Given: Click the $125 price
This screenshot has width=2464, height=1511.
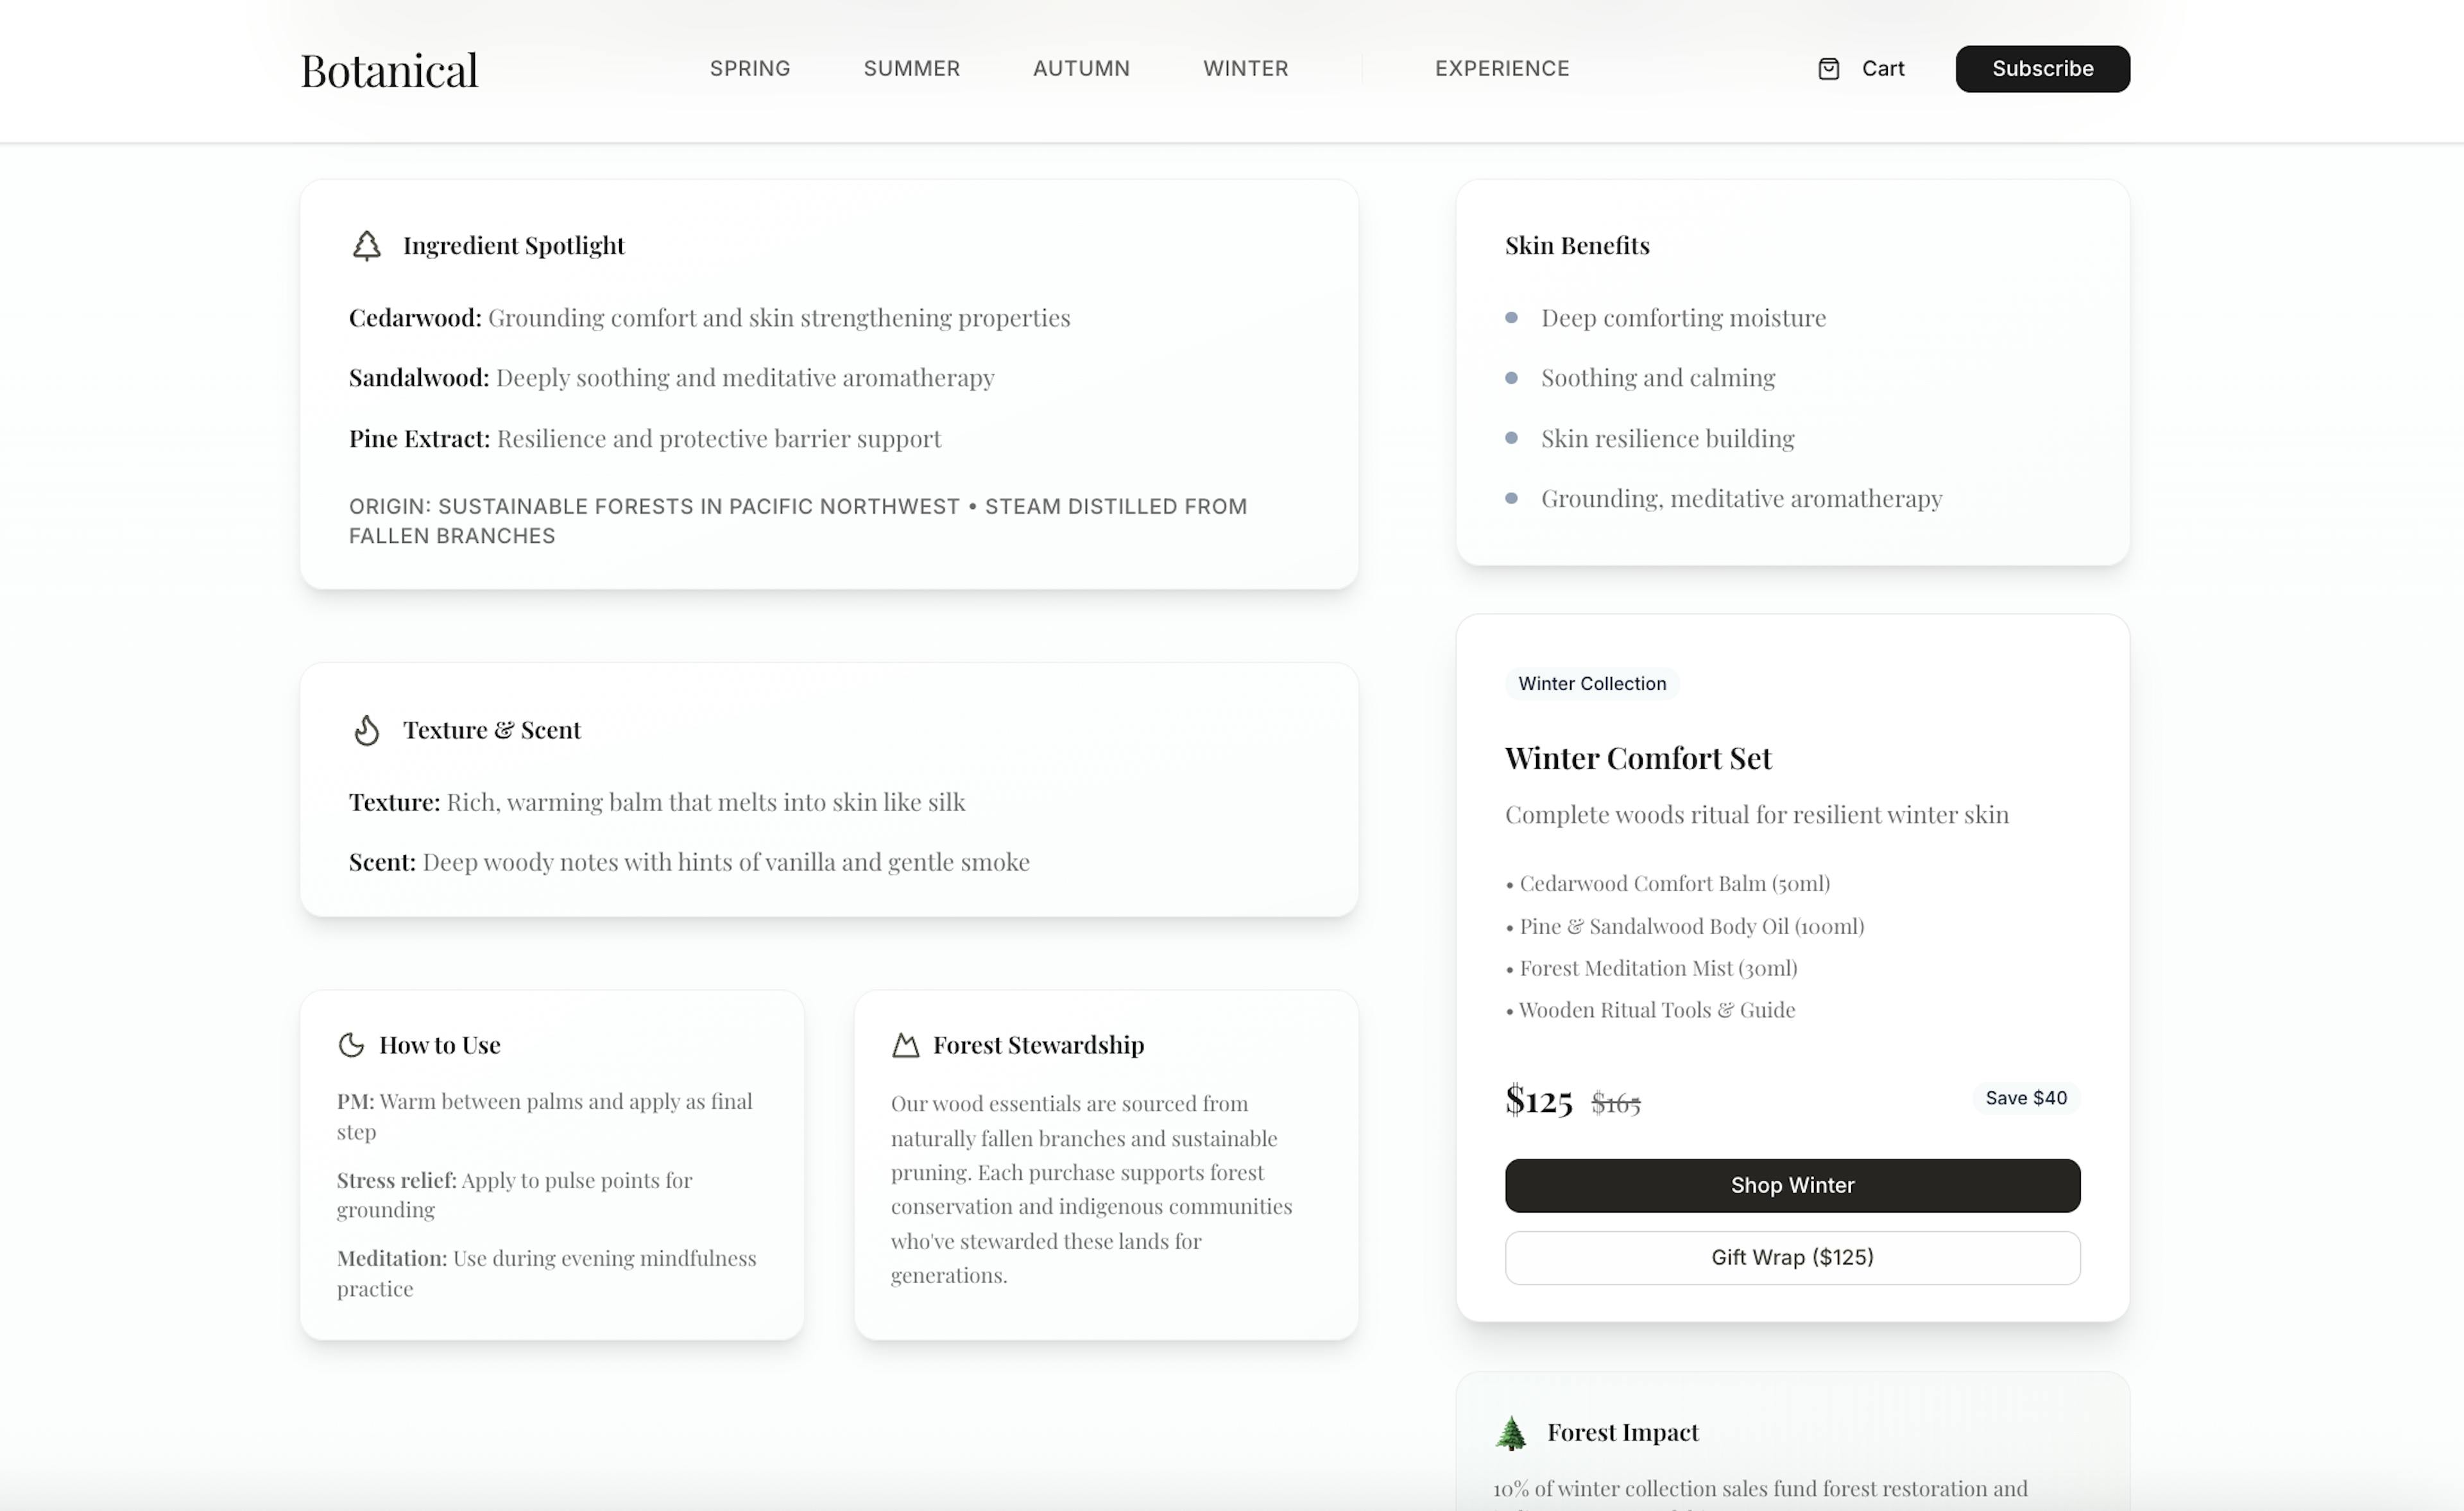Looking at the screenshot, I should point(1538,1100).
